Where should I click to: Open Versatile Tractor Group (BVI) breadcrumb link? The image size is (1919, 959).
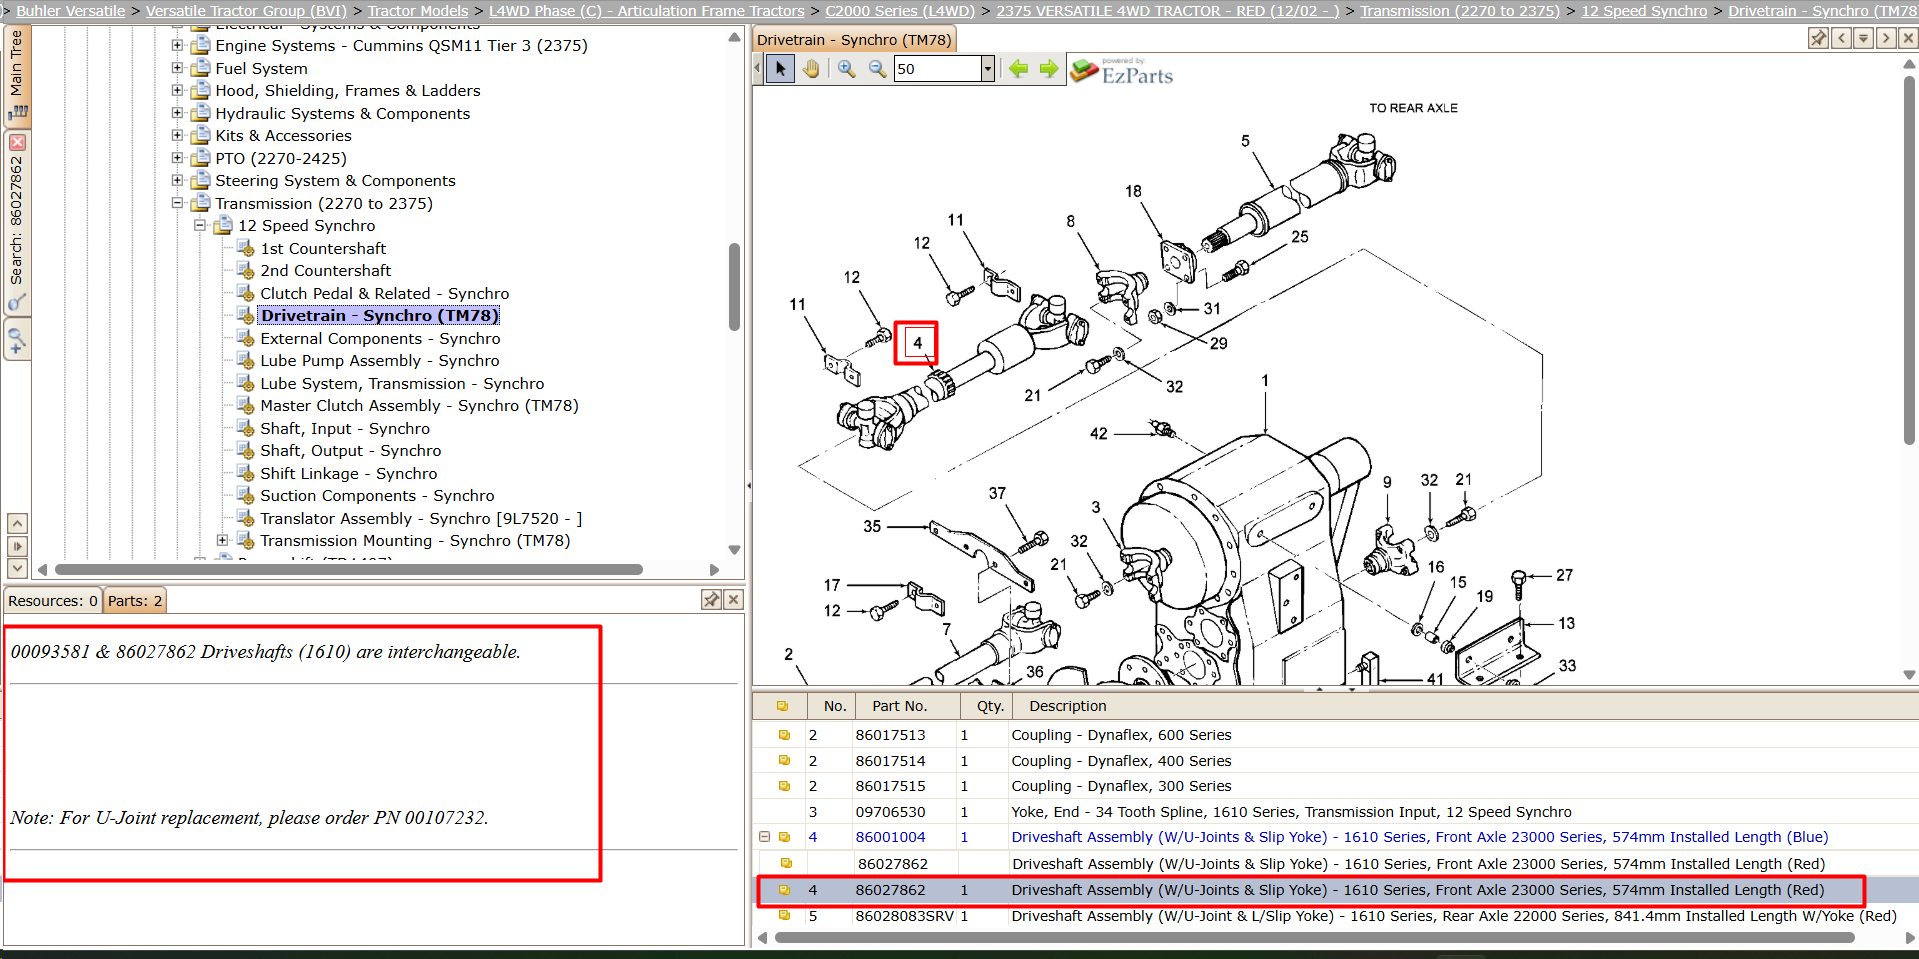[x=246, y=11]
